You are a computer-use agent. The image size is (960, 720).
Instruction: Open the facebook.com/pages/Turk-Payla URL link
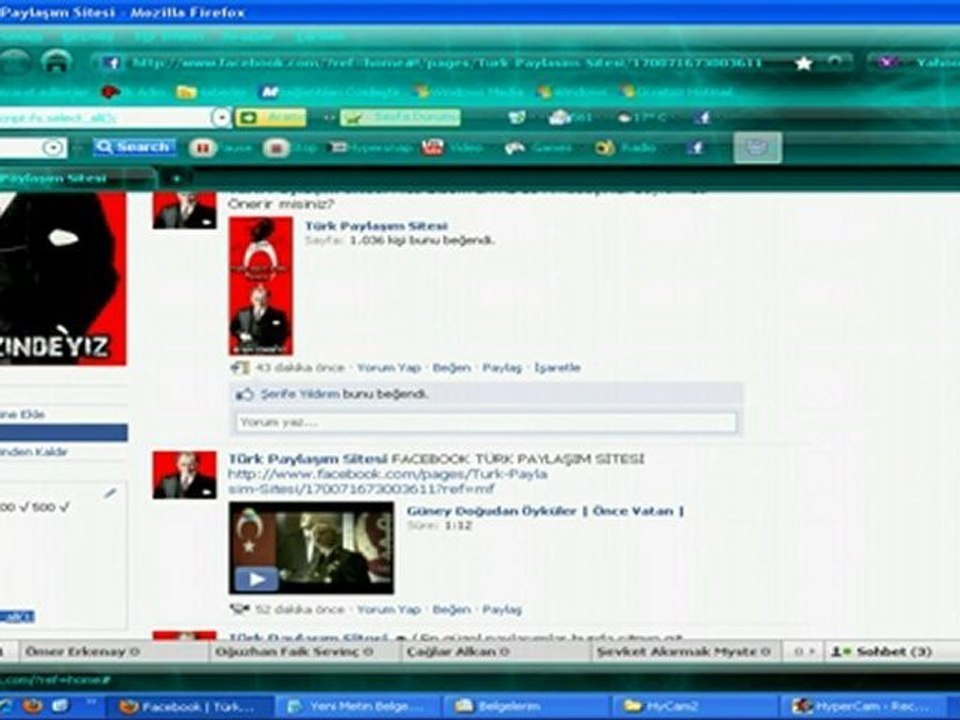tap(388, 481)
